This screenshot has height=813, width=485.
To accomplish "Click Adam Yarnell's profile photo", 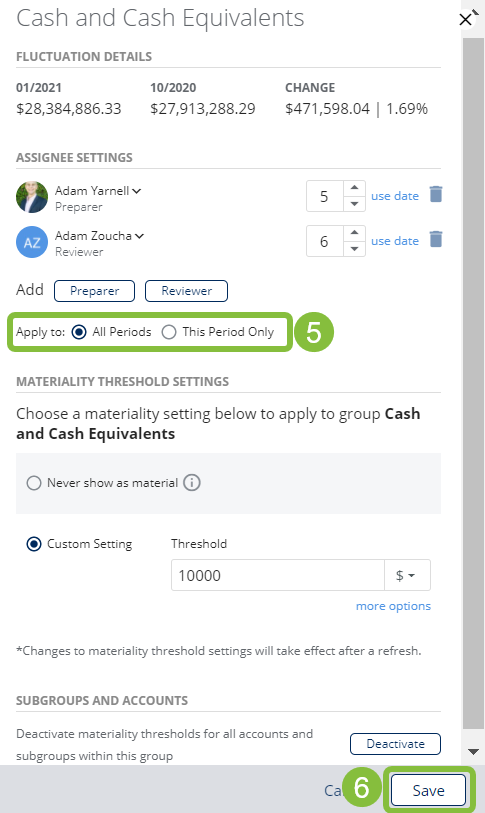I will pos(32,197).
